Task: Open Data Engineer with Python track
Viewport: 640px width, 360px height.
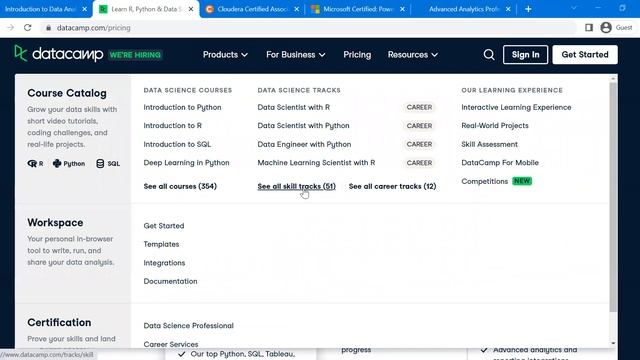Action: [304, 144]
